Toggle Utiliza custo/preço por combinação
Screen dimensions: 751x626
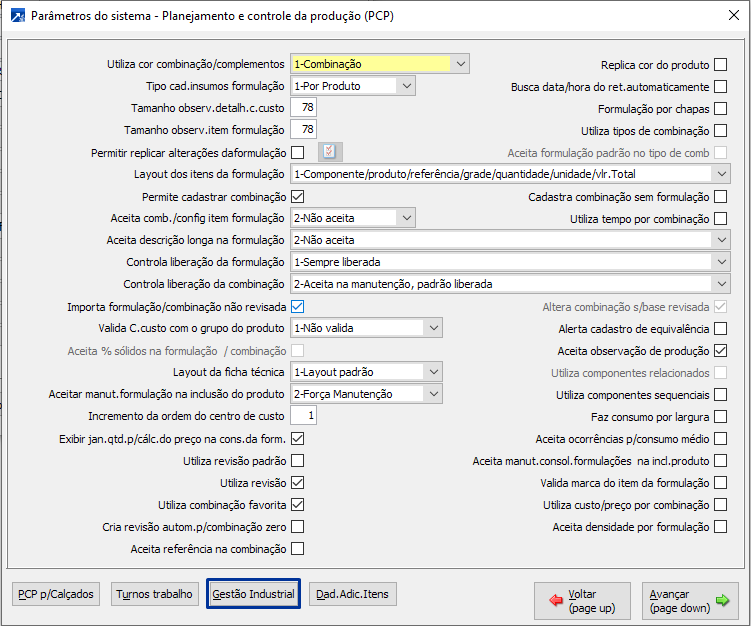coord(720,505)
